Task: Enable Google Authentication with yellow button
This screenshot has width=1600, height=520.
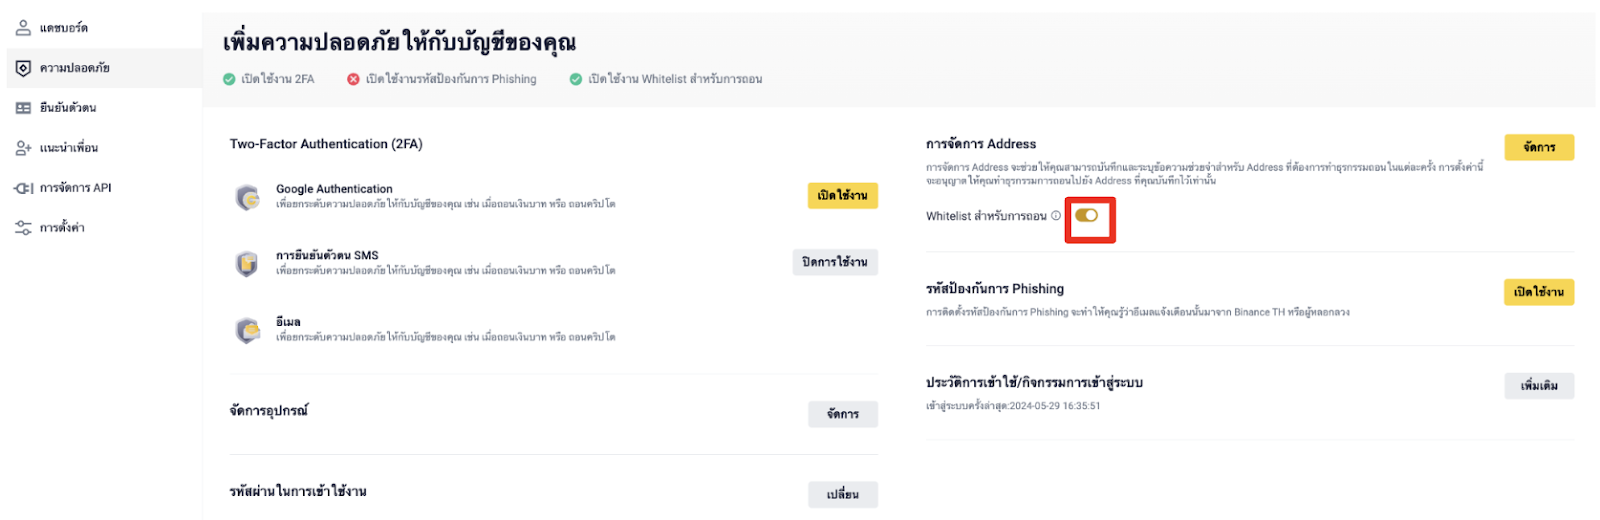Action: pos(842,196)
